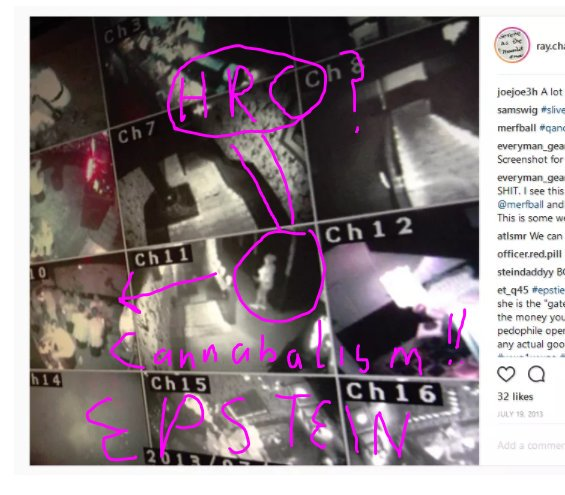Click the speech bubble comment icon
The width and height of the screenshot is (565, 495).
pos(536,374)
